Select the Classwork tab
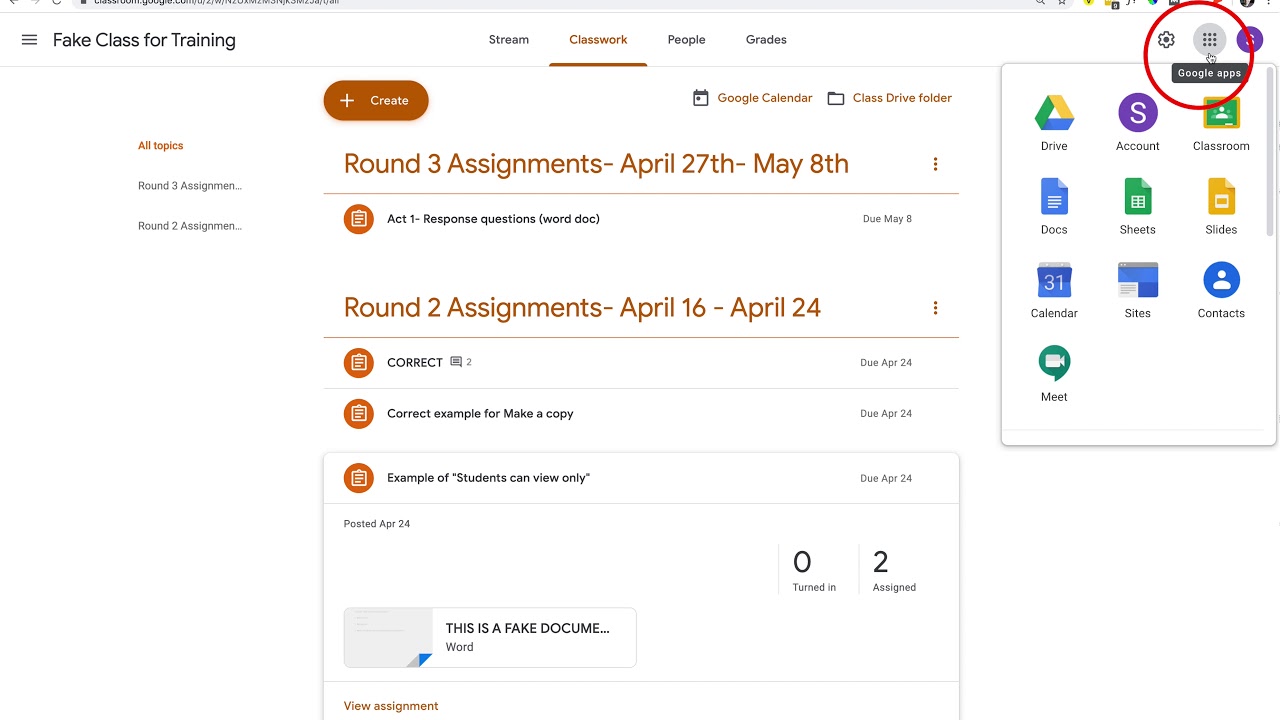This screenshot has width=1280, height=720. click(x=598, y=40)
